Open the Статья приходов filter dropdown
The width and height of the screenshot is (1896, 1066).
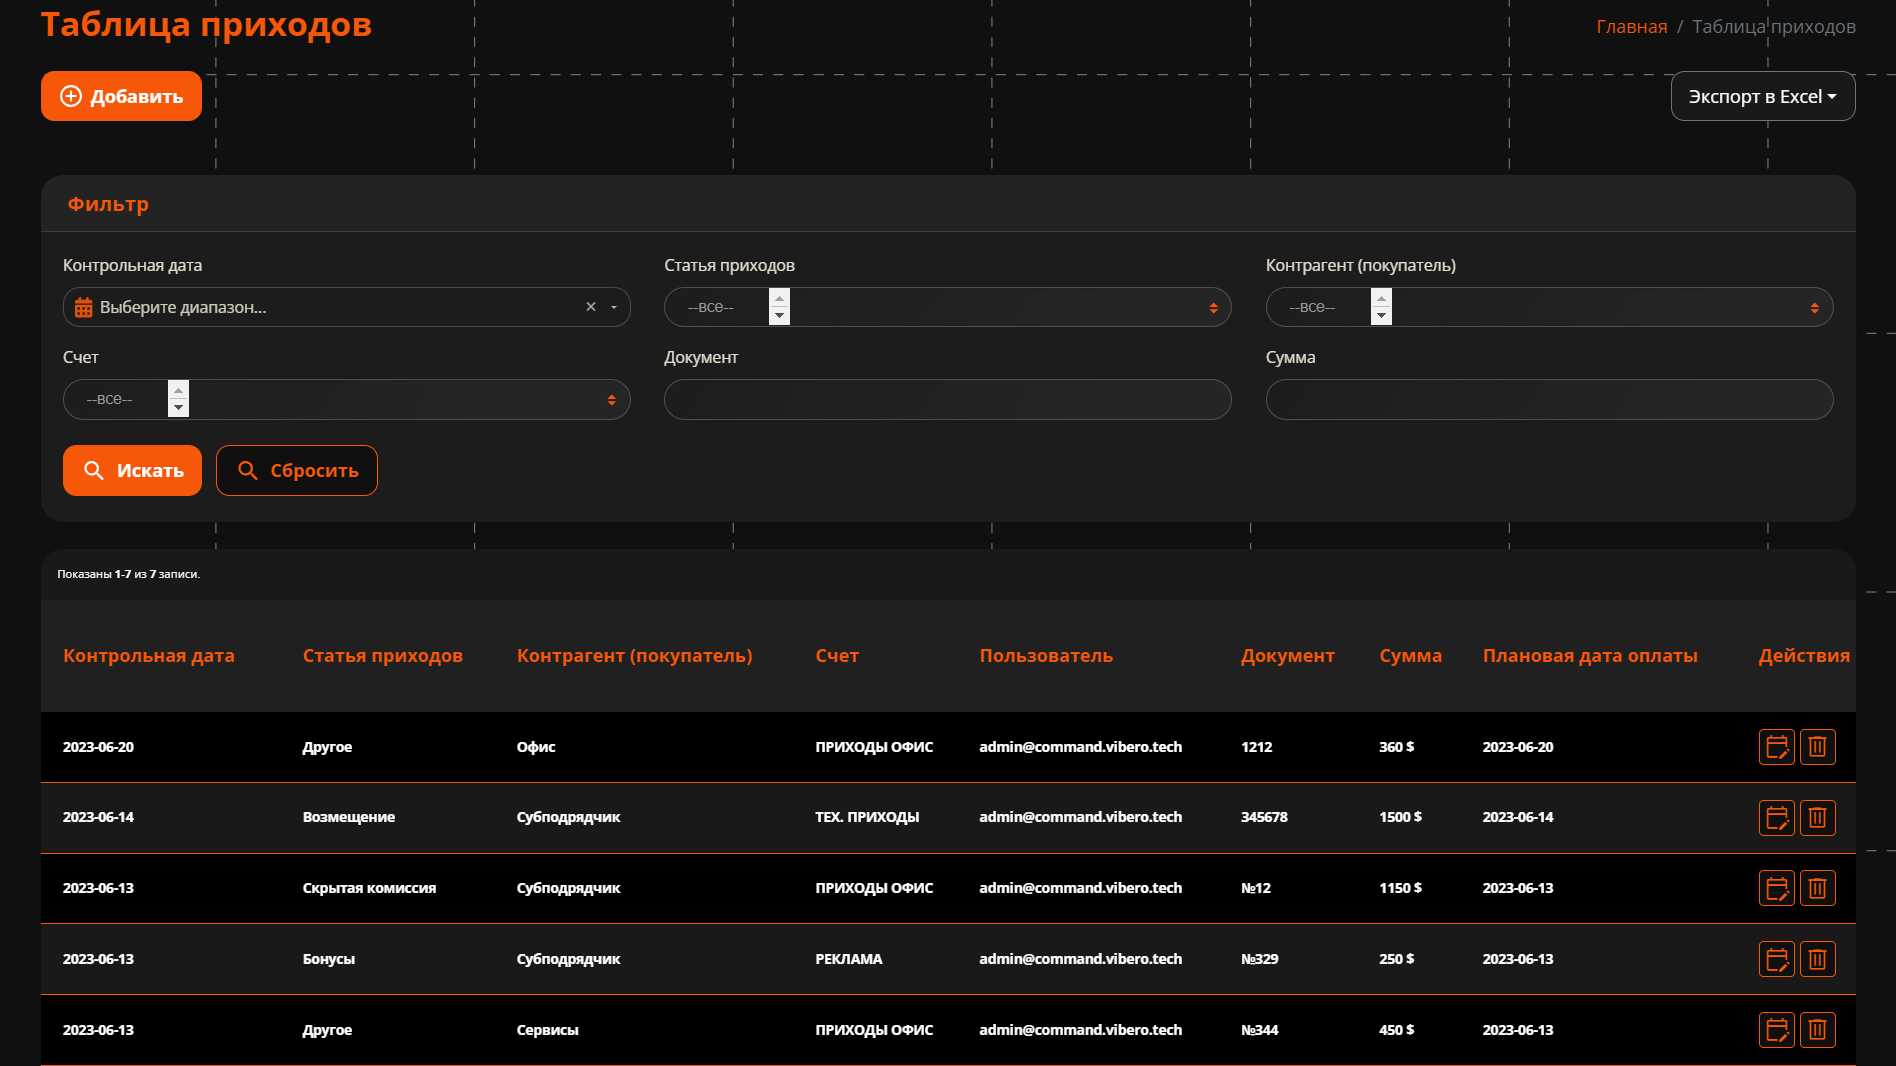point(947,307)
